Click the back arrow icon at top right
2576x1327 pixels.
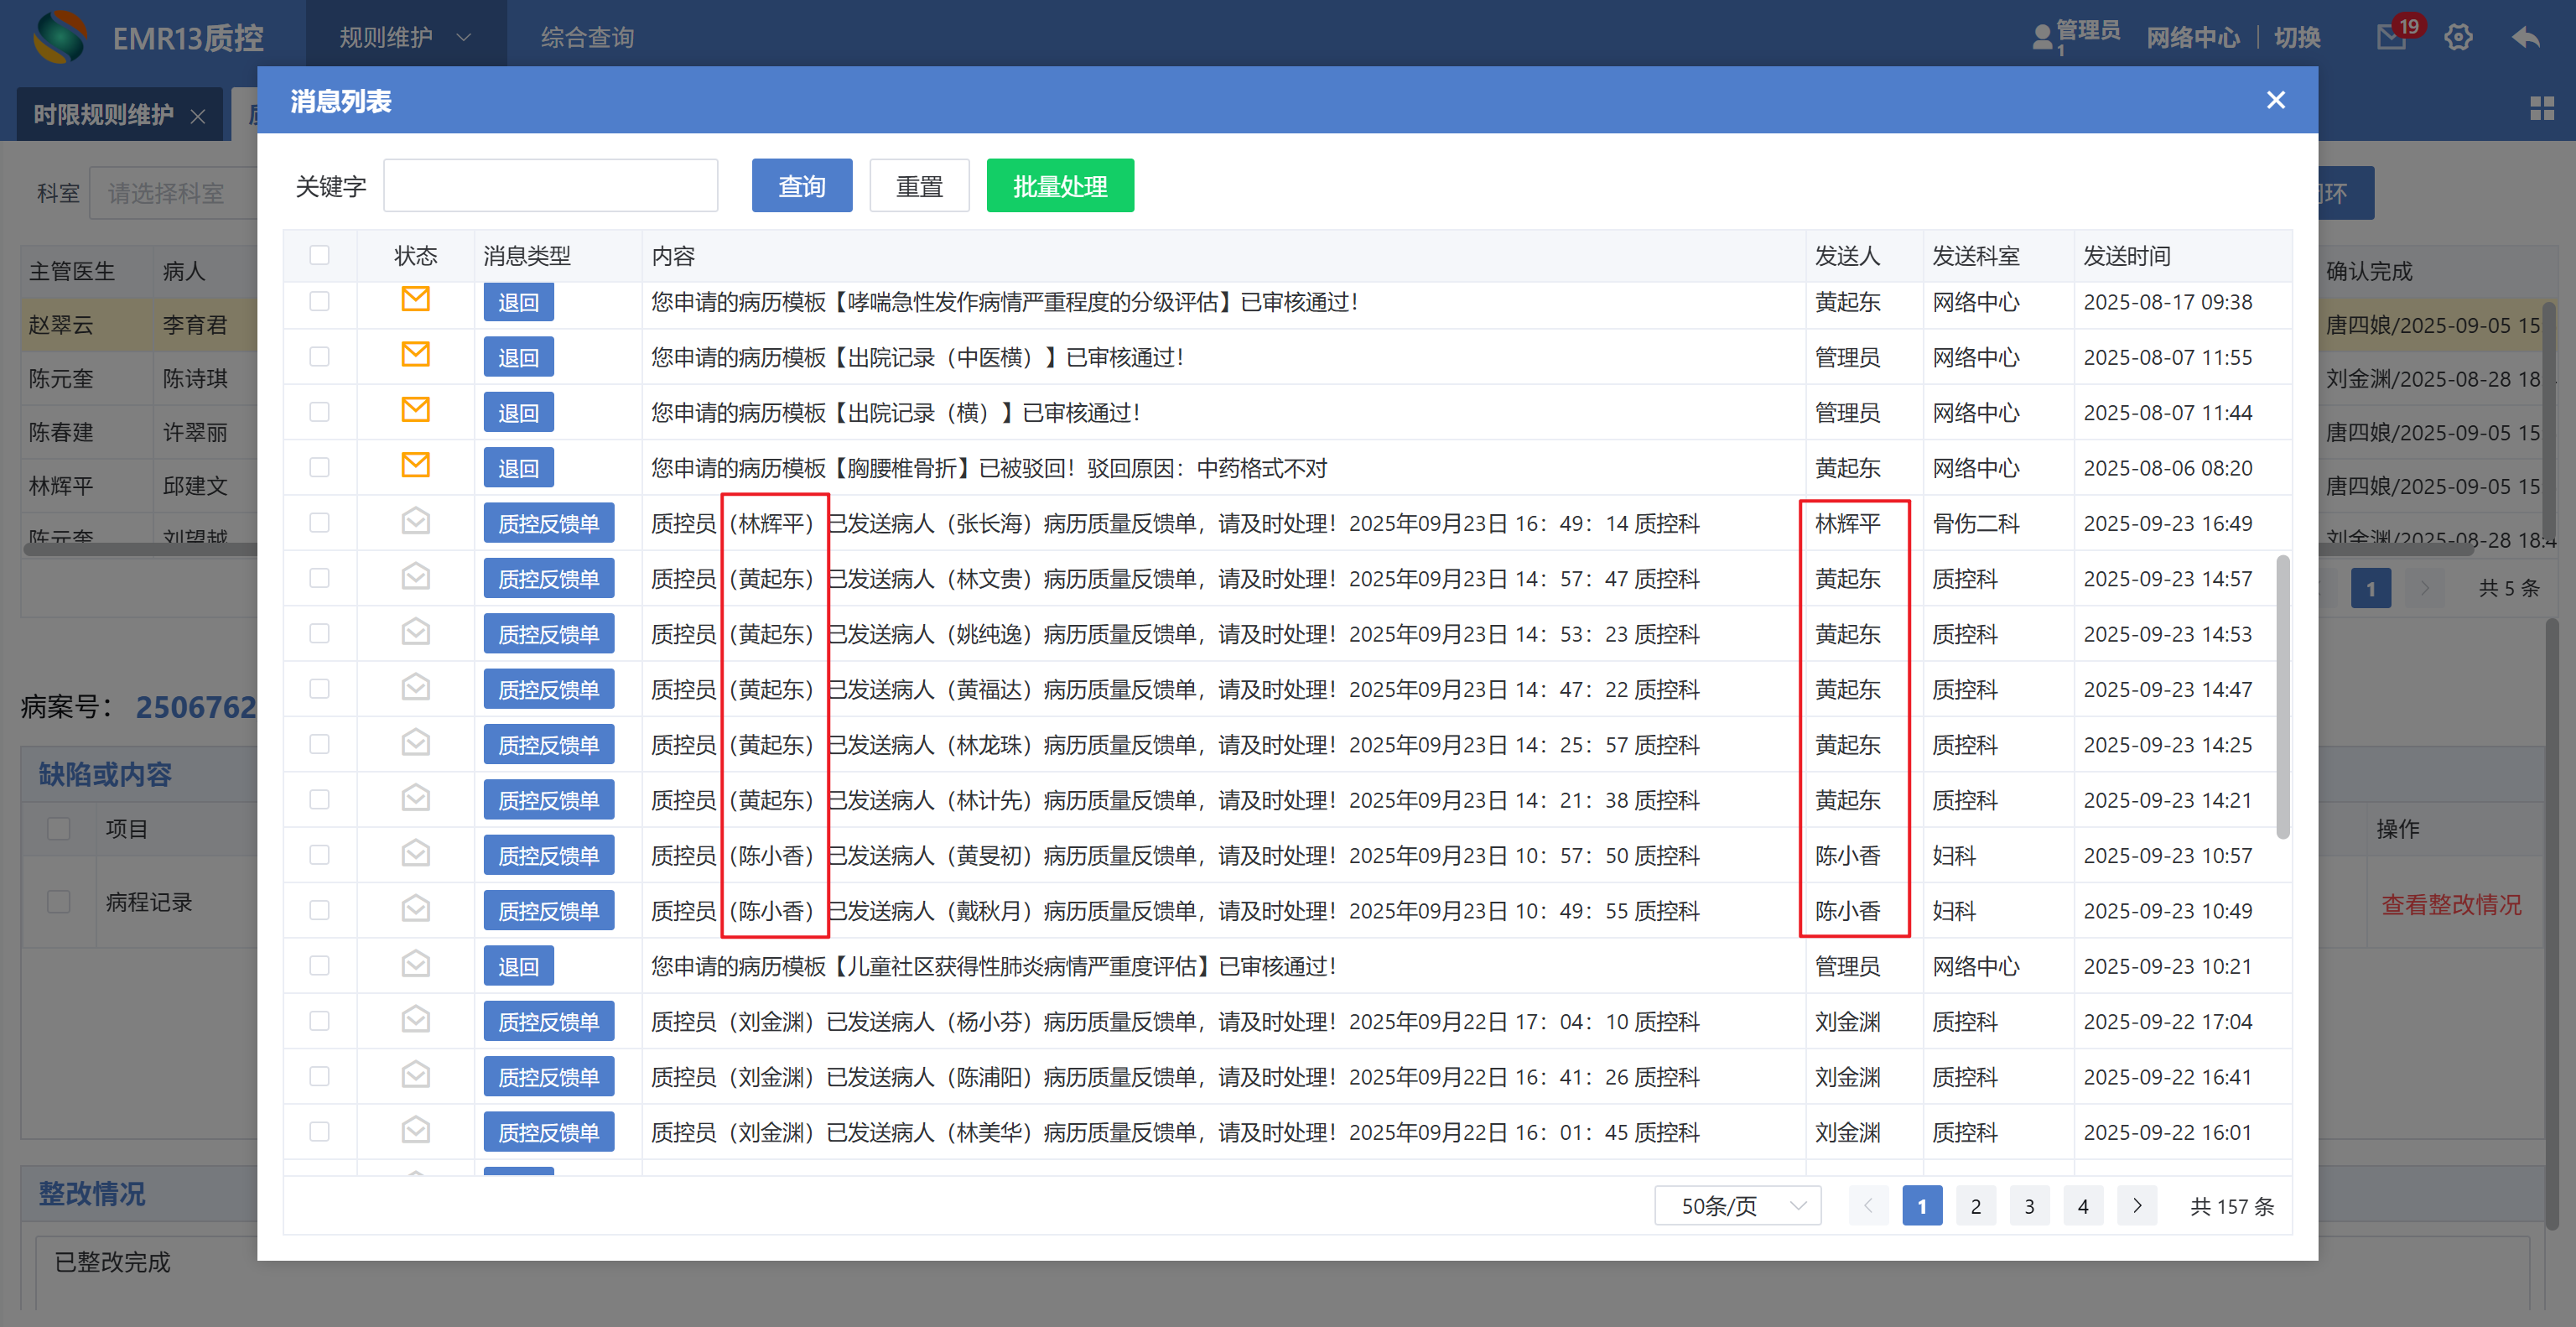click(x=2526, y=38)
